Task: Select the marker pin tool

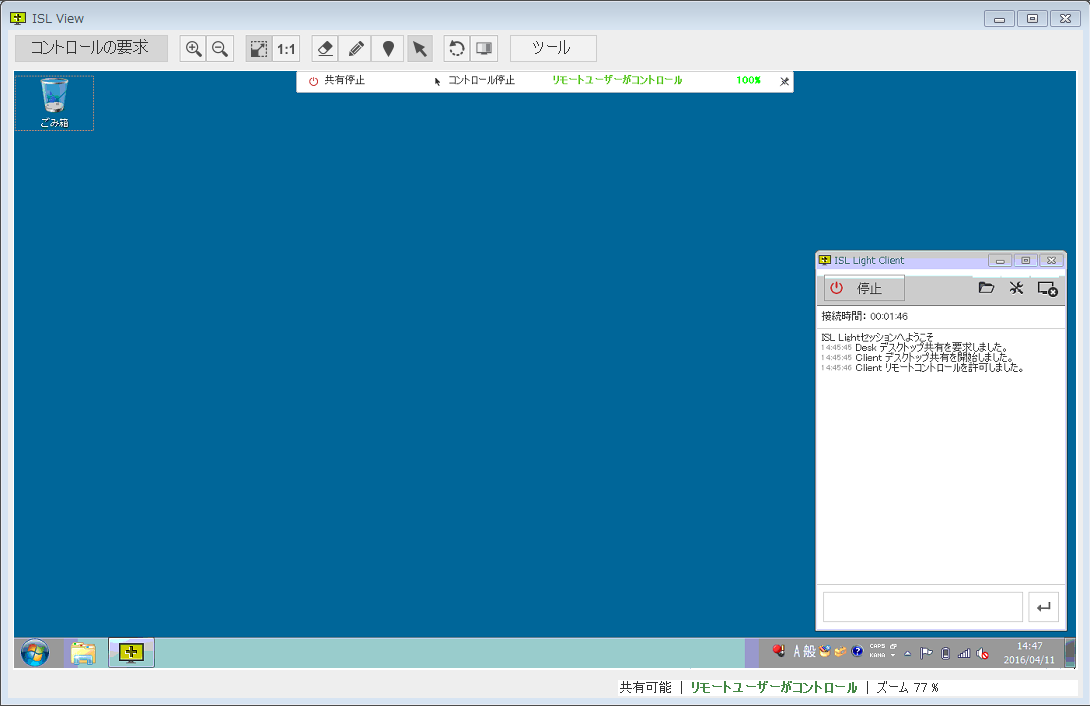Action: point(388,48)
